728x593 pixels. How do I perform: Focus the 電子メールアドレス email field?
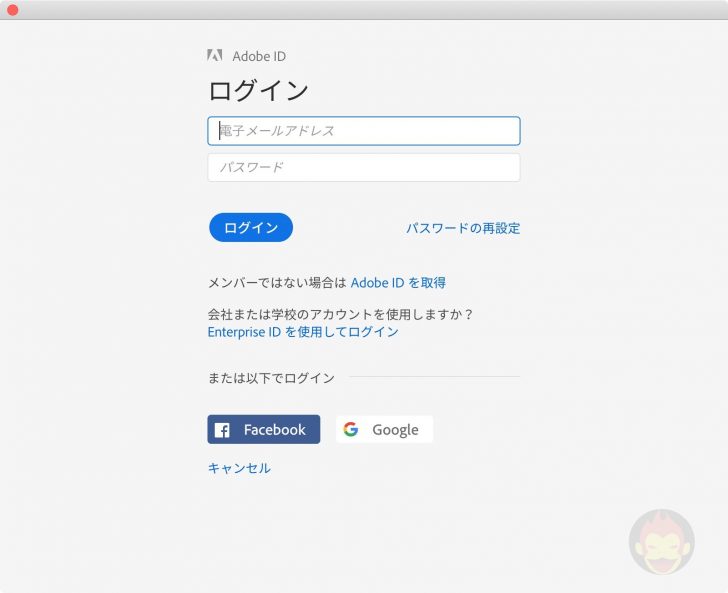(364, 131)
